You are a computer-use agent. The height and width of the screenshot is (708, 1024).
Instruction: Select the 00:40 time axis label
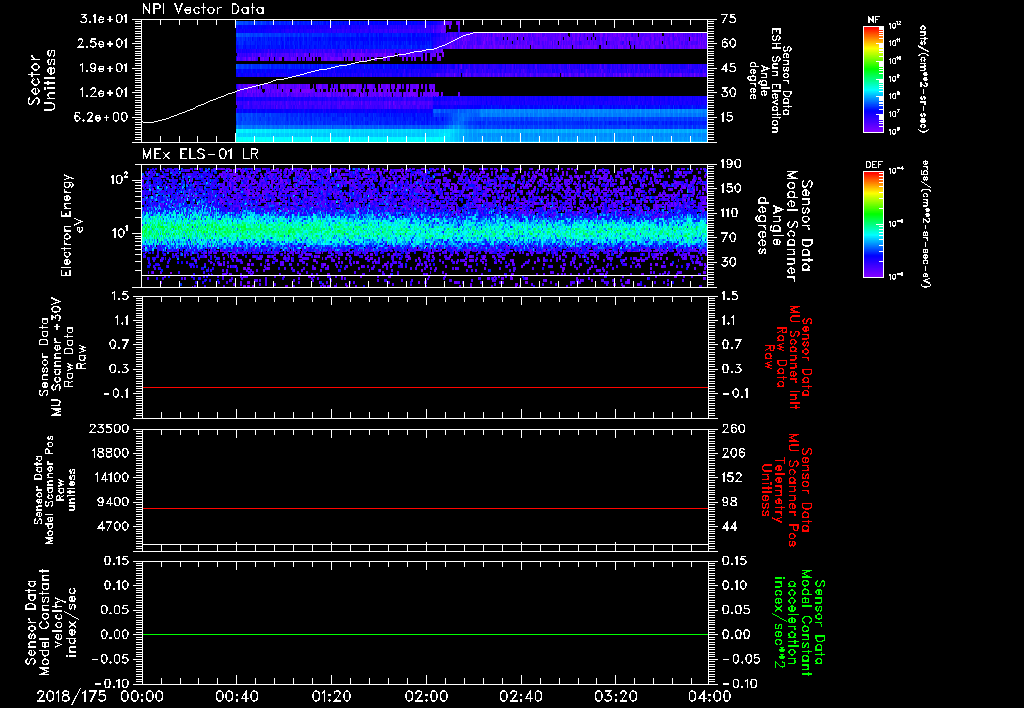(236, 695)
